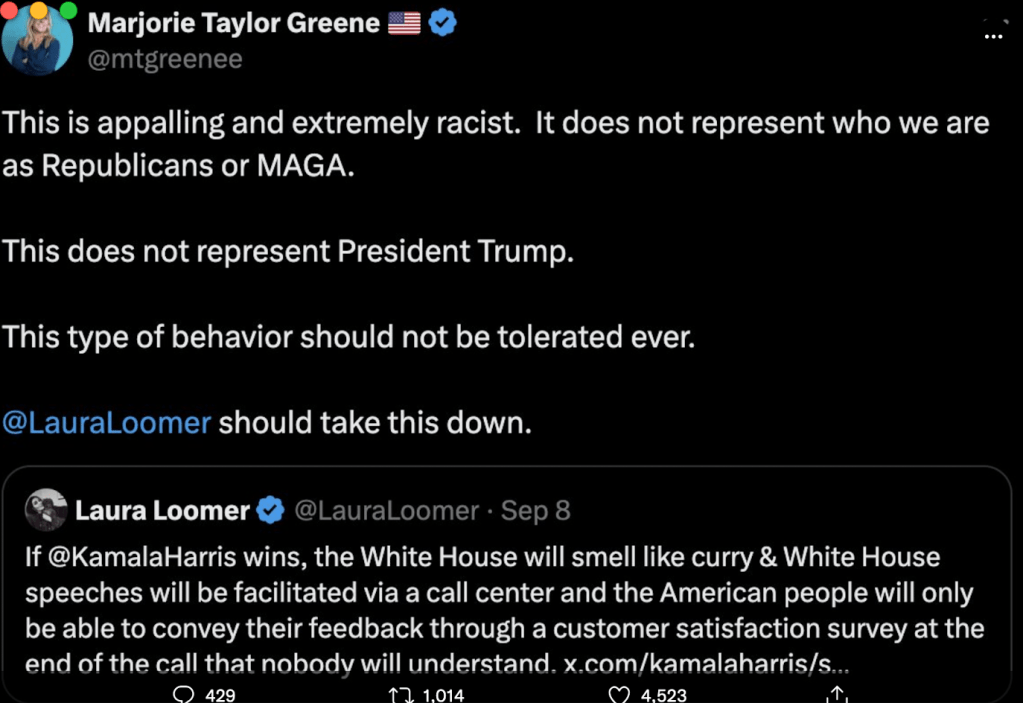The width and height of the screenshot is (1023, 703).
Task: Click the green window maximize button
Action: [x=68, y=10]
